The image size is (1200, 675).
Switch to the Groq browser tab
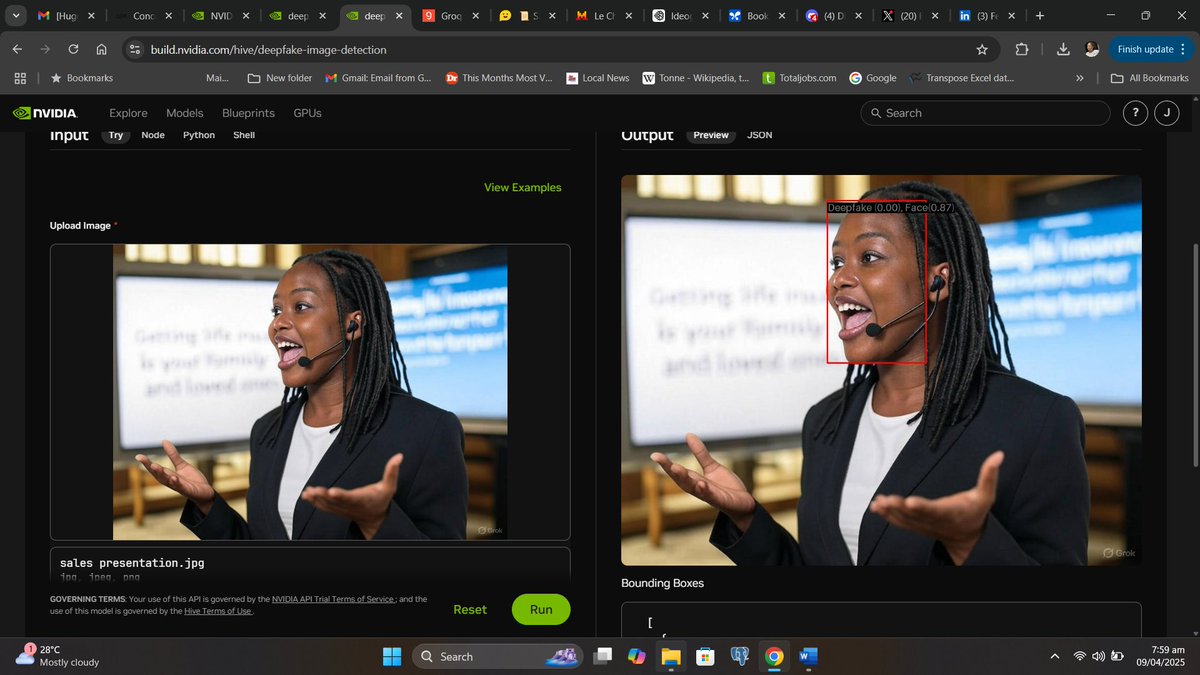[449, 16]
